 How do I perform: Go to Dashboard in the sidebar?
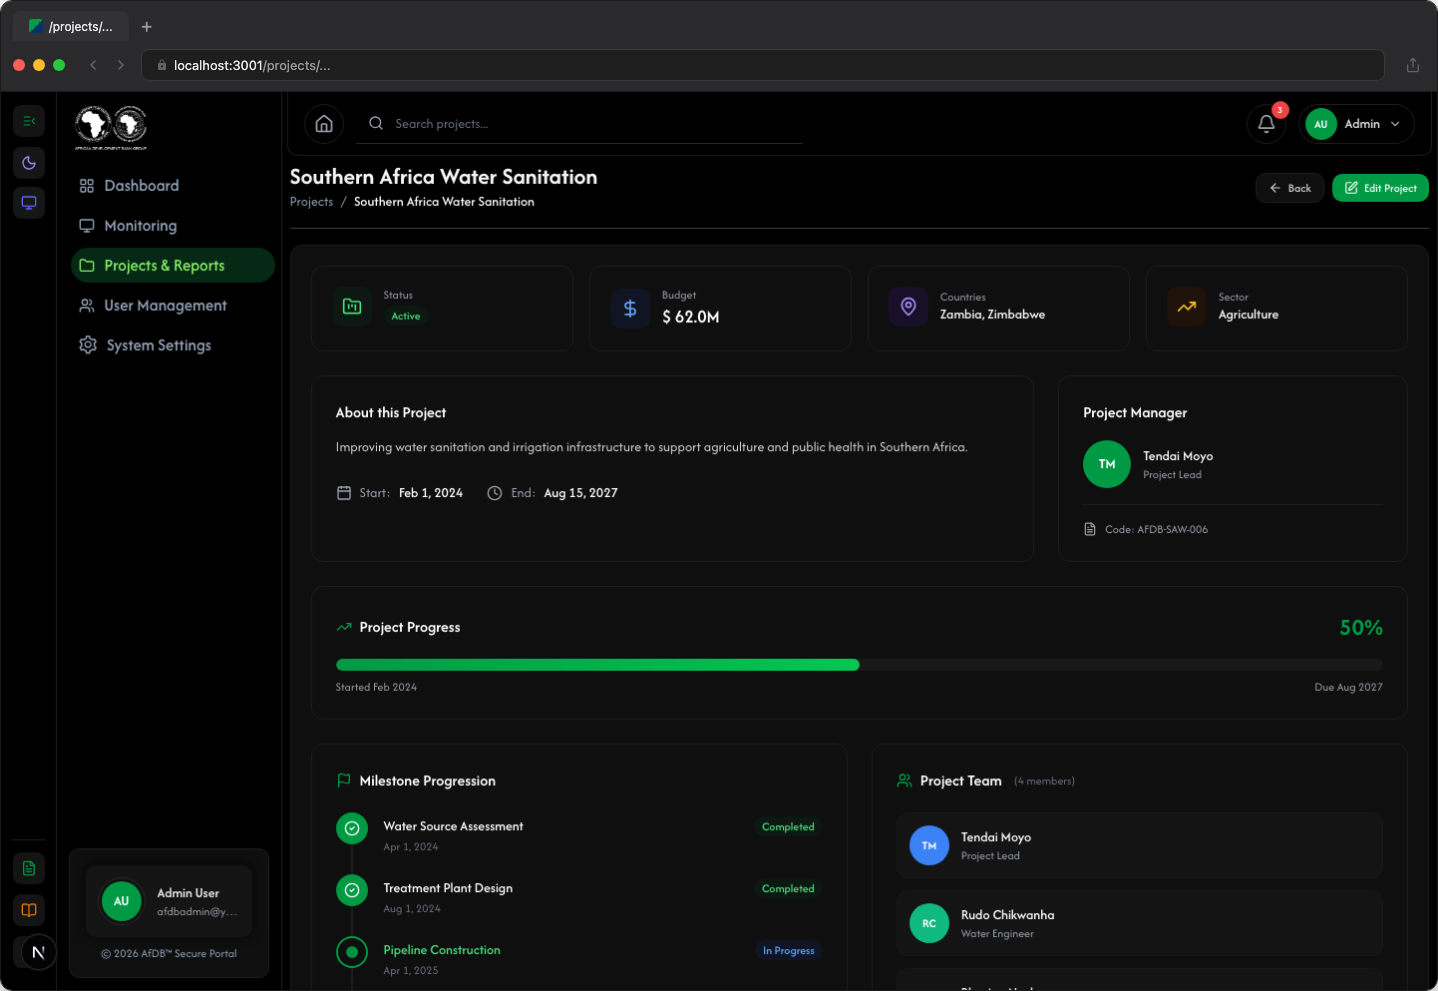coord(173,186)
